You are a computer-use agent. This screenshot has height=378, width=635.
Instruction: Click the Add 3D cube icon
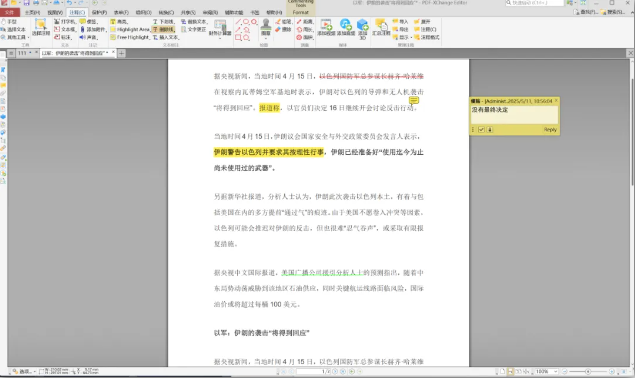pos(362,28)
